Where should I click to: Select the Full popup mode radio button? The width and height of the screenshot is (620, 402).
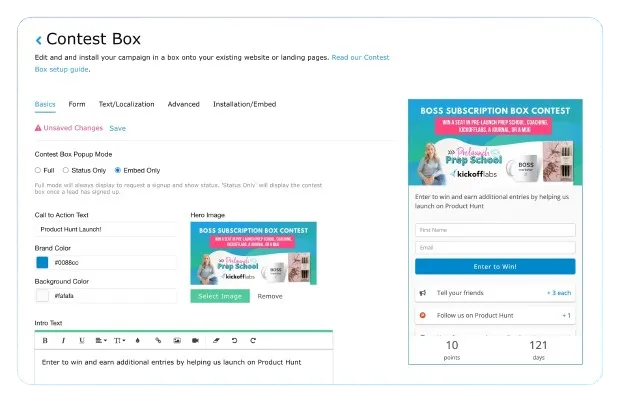38,170
